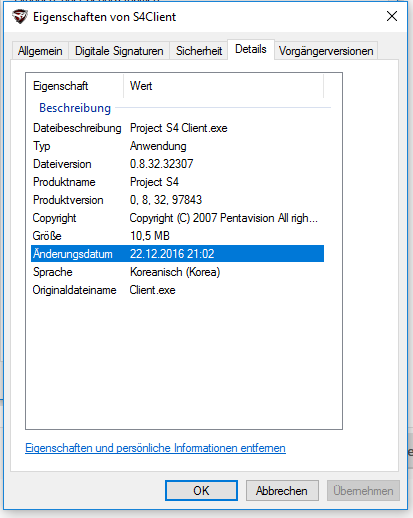413x518 pixels.
Task: Close the Eigenschaften von S4Client dialog
Action: tap(392, 16)
